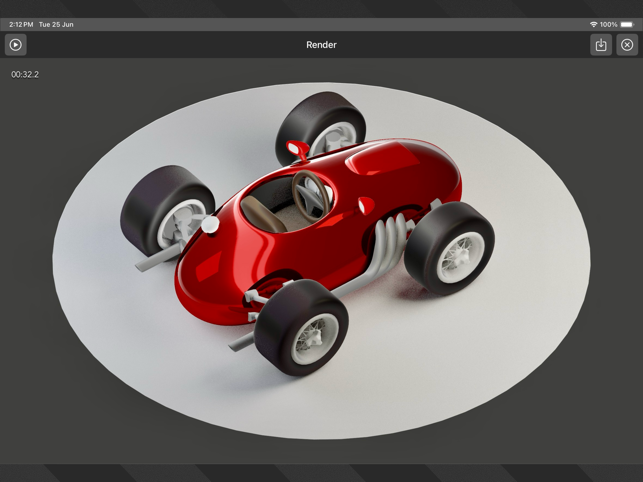Tap the 100% battery percentage
The height and width of the screenshot is (482, 643).
(609, 25)
